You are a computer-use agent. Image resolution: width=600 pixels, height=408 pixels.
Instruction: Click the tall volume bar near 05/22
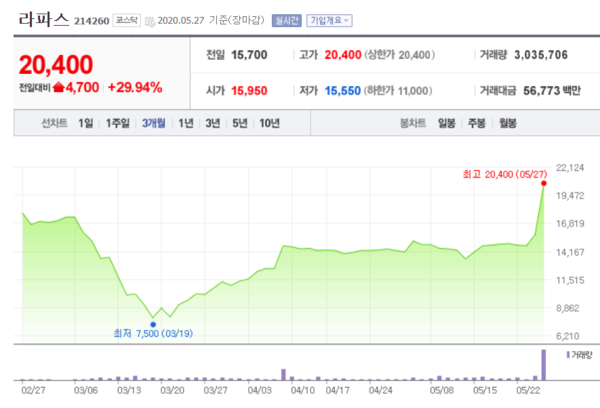(543, 365)
